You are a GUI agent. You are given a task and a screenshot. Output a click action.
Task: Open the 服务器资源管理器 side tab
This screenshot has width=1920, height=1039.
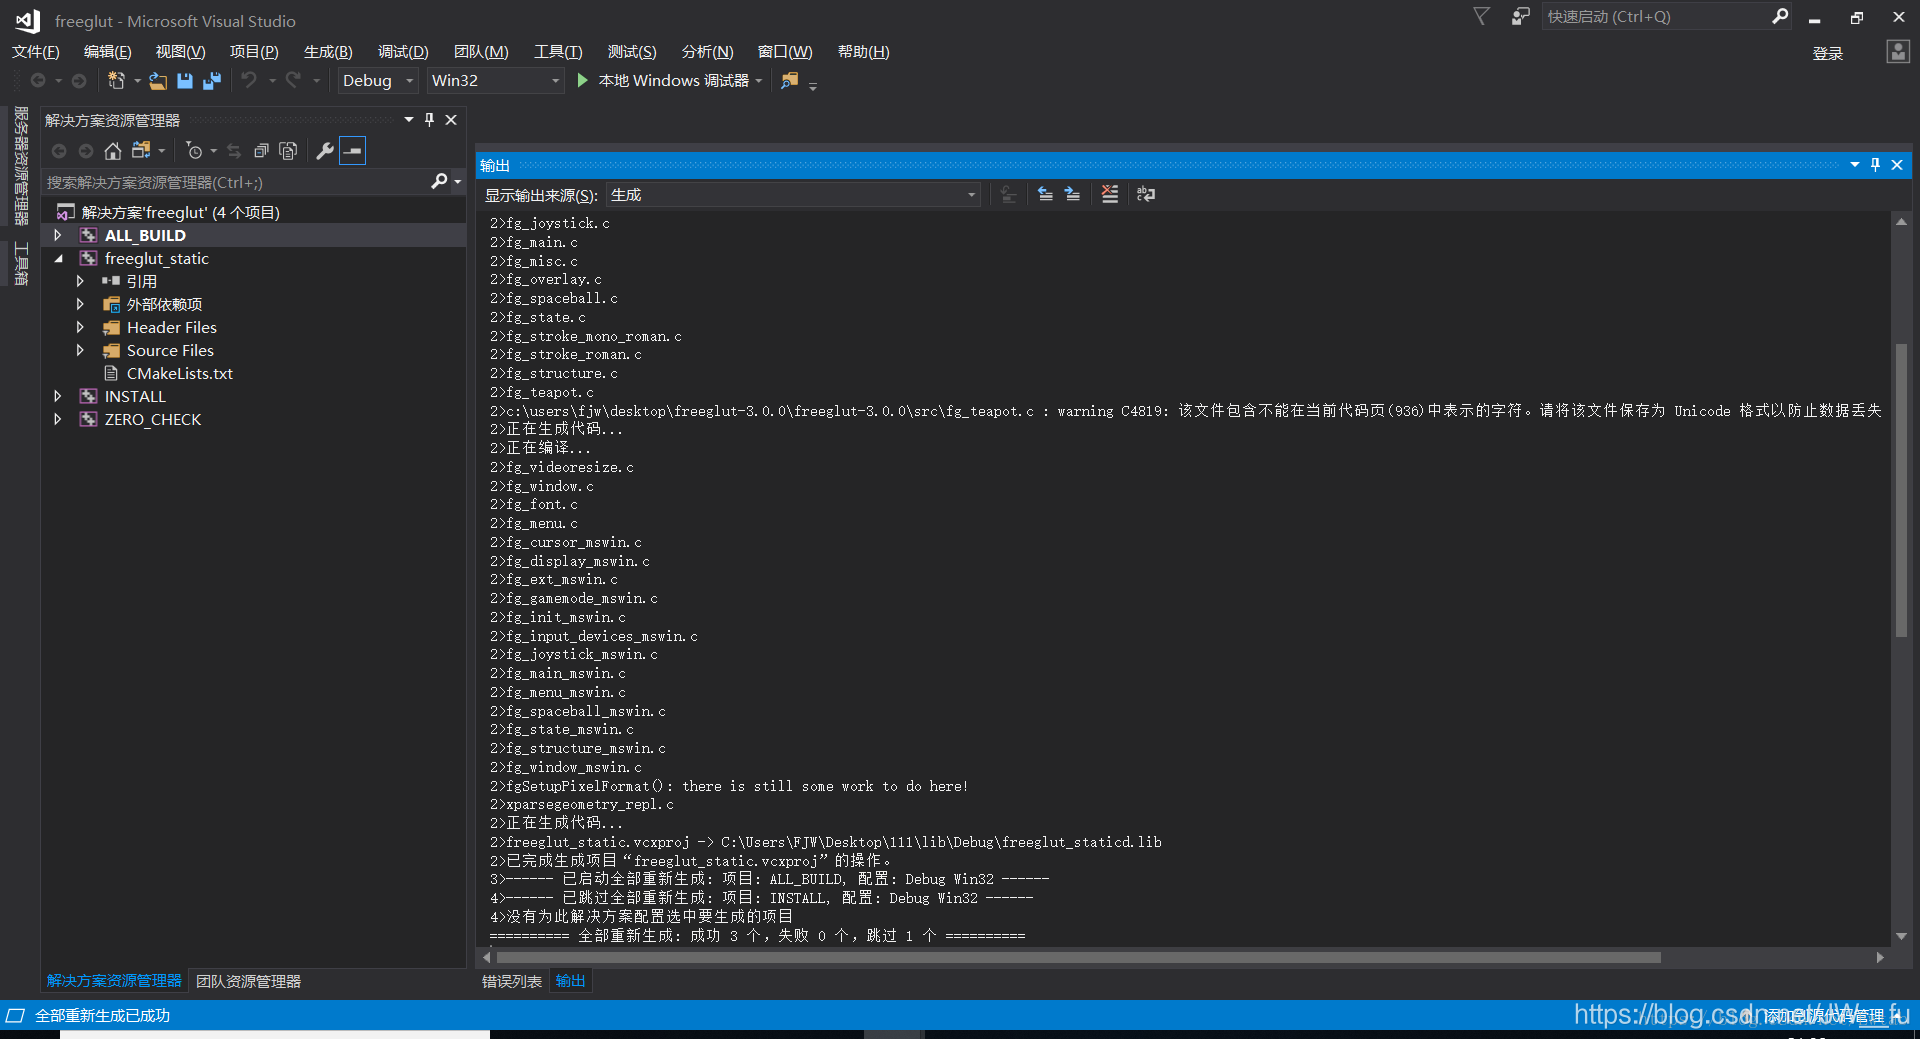(x=20, y=166)
